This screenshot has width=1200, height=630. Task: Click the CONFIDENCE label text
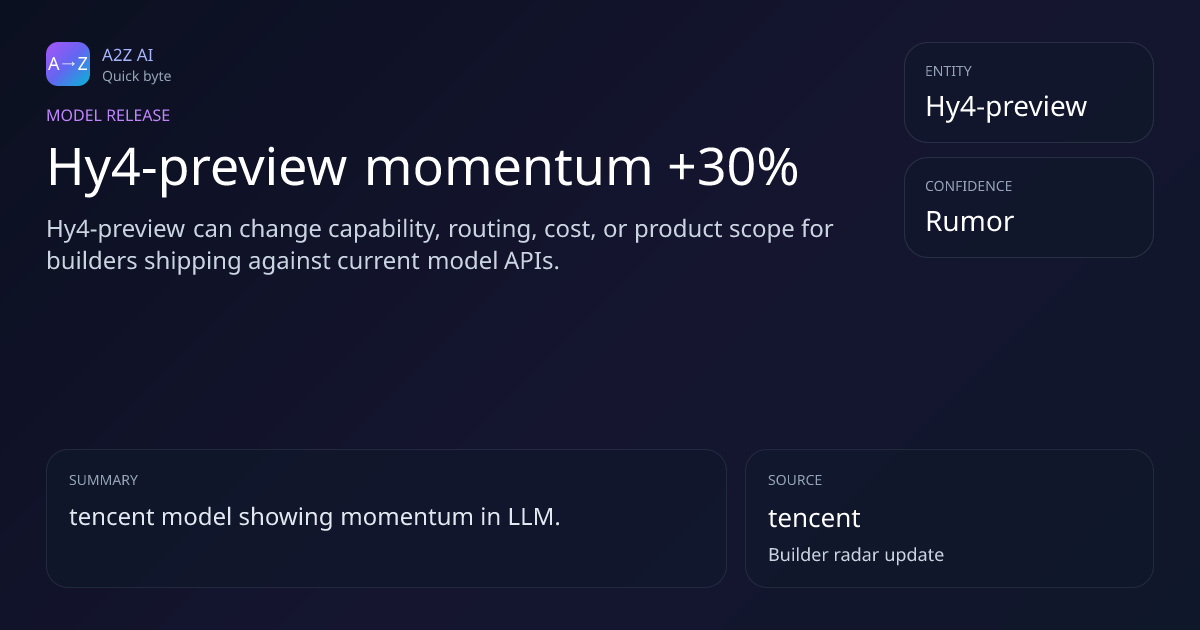coord(969,186)
